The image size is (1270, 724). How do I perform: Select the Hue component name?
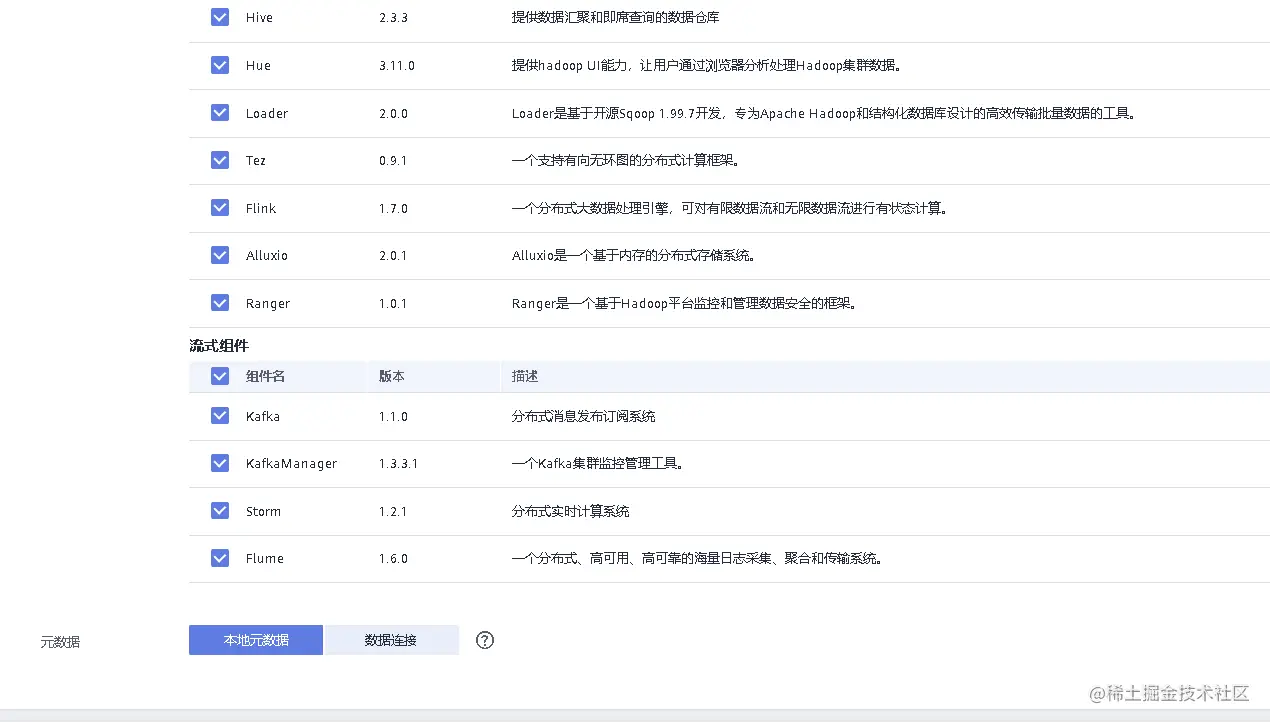coord(258,65)
